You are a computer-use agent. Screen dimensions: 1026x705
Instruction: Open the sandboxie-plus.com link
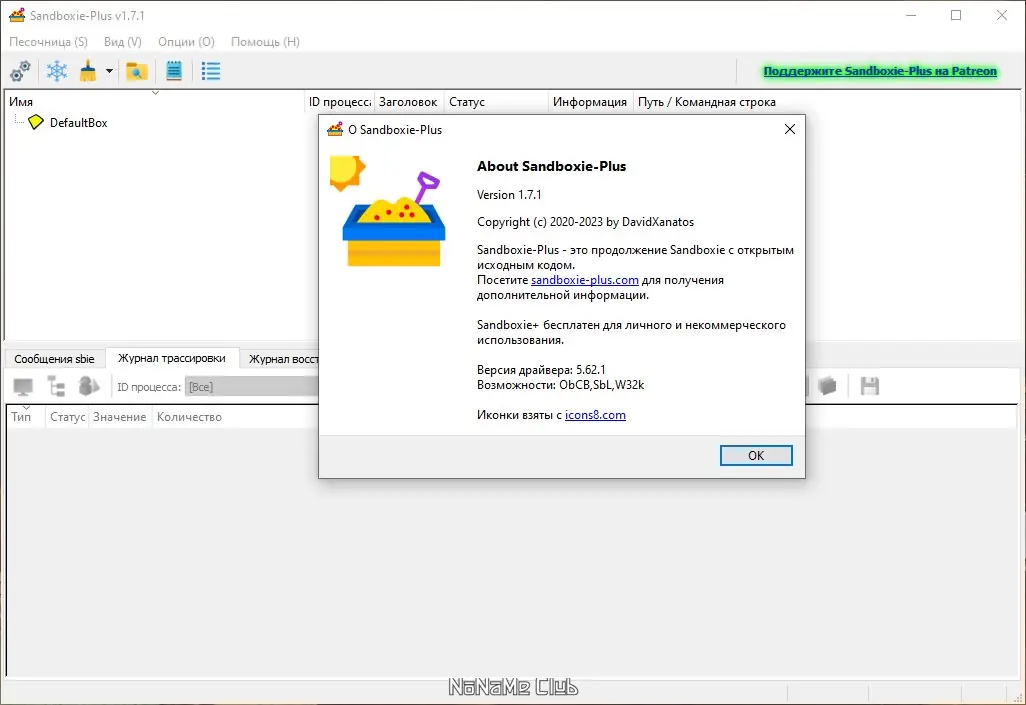[584, 280]
